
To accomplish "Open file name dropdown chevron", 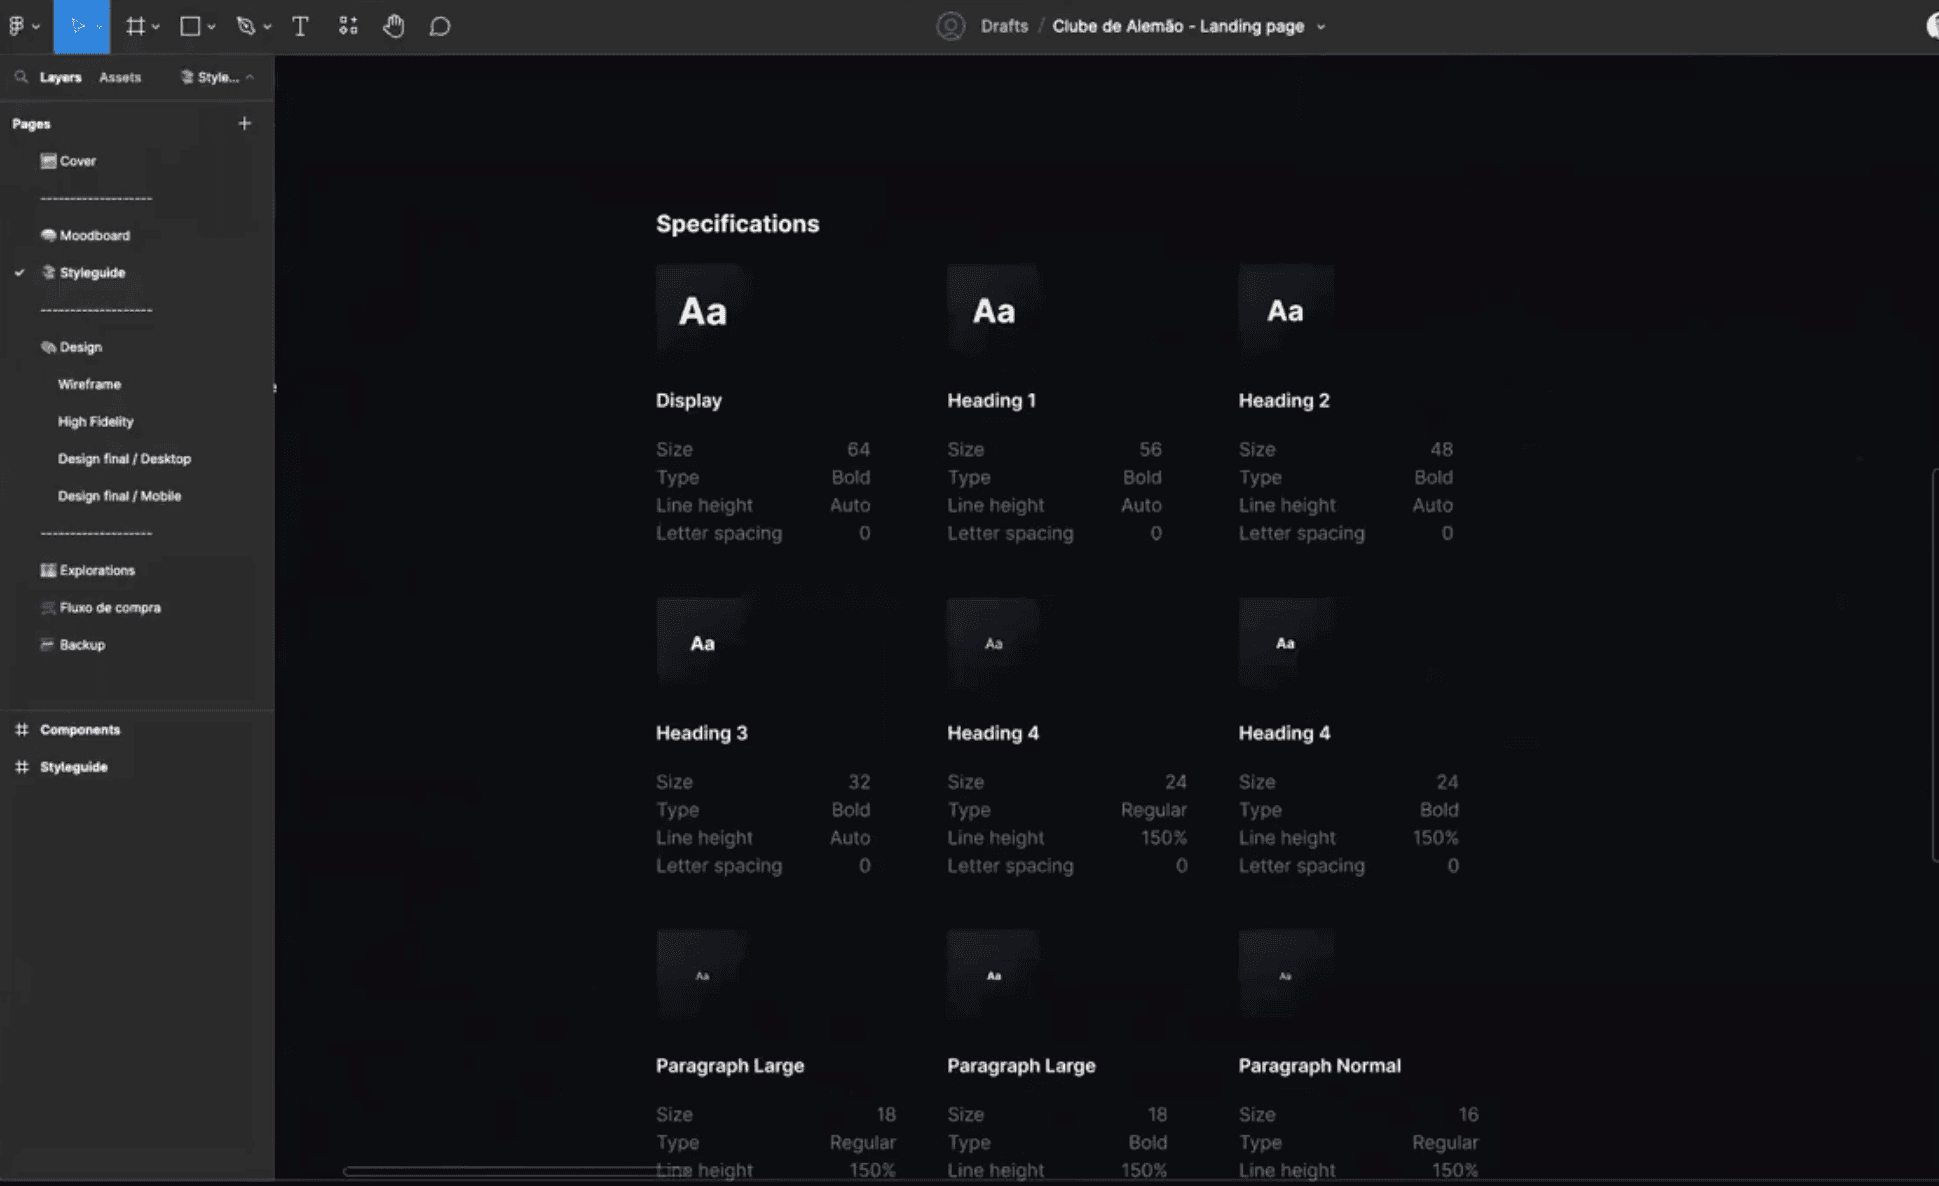I will [1321, 27].
